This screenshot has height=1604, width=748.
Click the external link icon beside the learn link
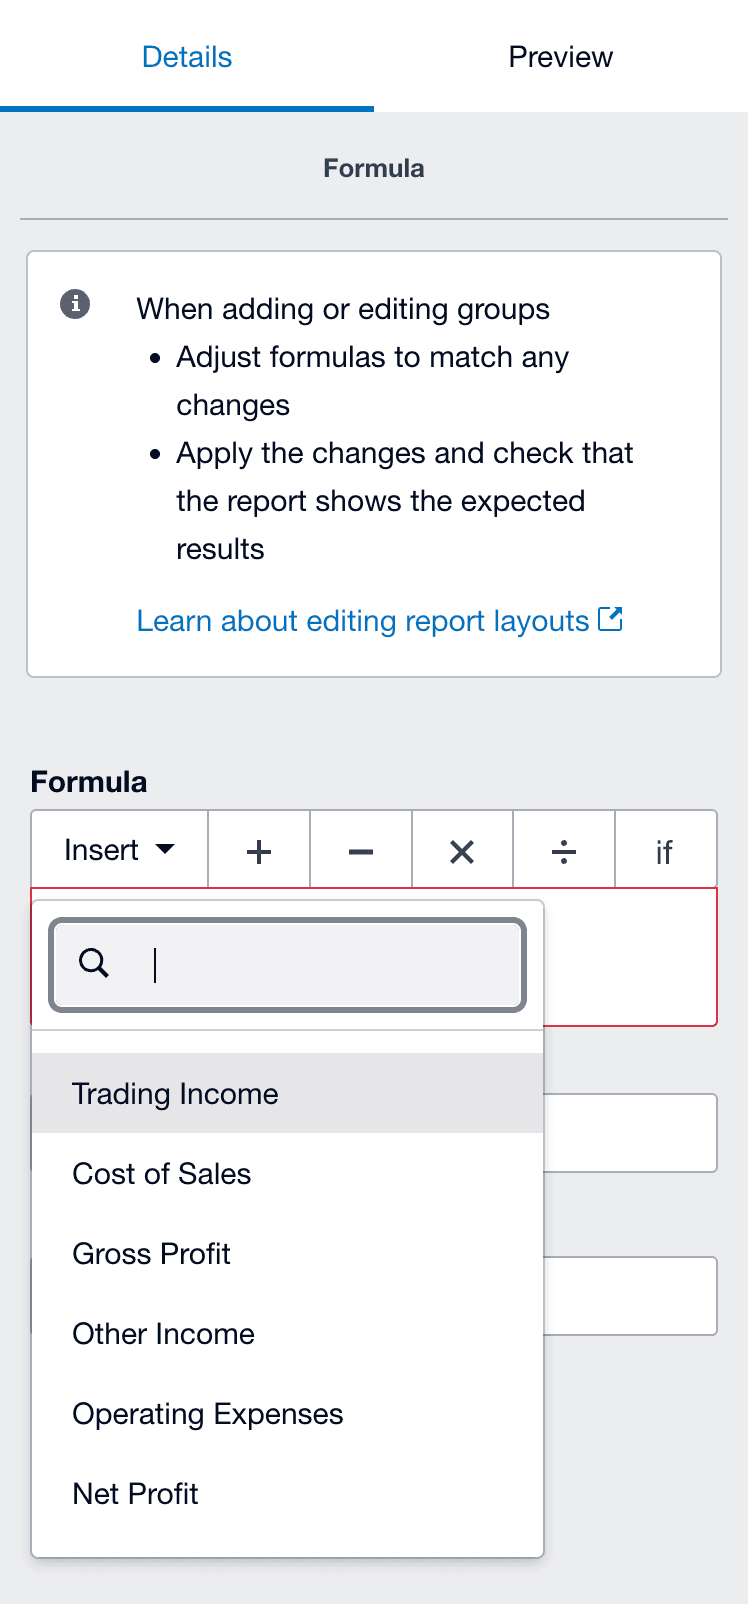click(611, 620)
